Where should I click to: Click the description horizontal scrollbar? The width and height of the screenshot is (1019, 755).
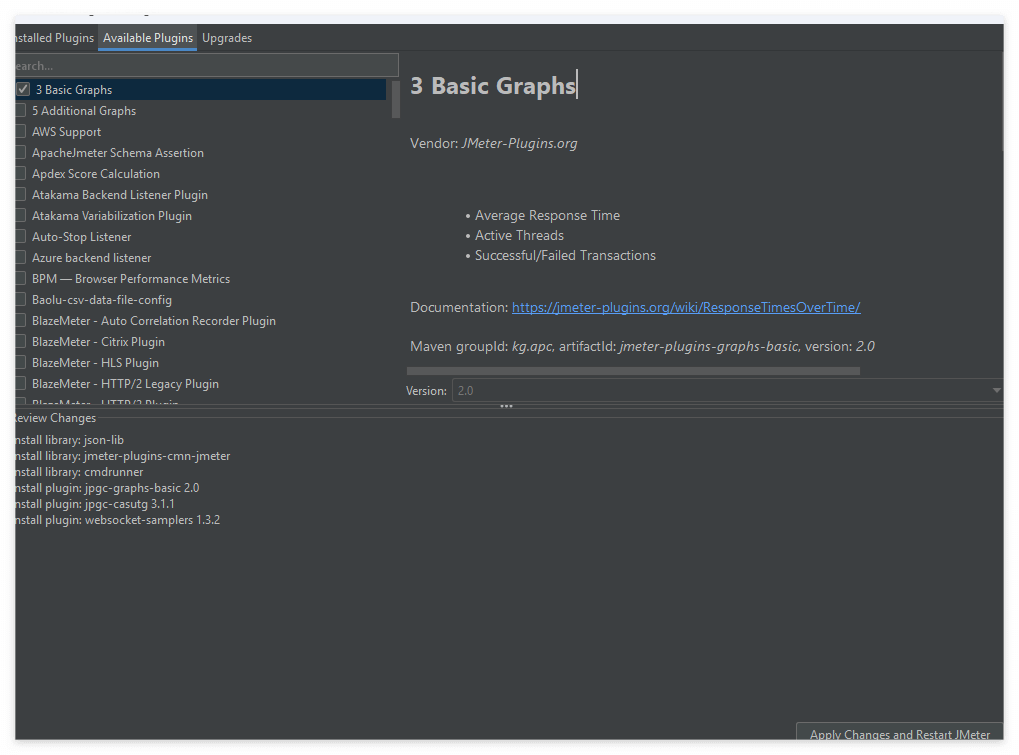click(x=633, y=371)
